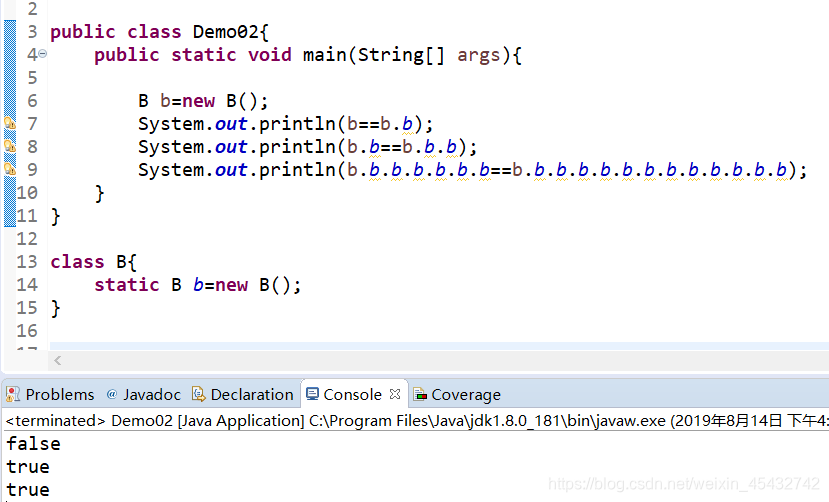The height and width of the screenshot is (502, 829).
Task: Click the Javadoc @ icon
Action: pyautogui.click(x=112, y=394)
